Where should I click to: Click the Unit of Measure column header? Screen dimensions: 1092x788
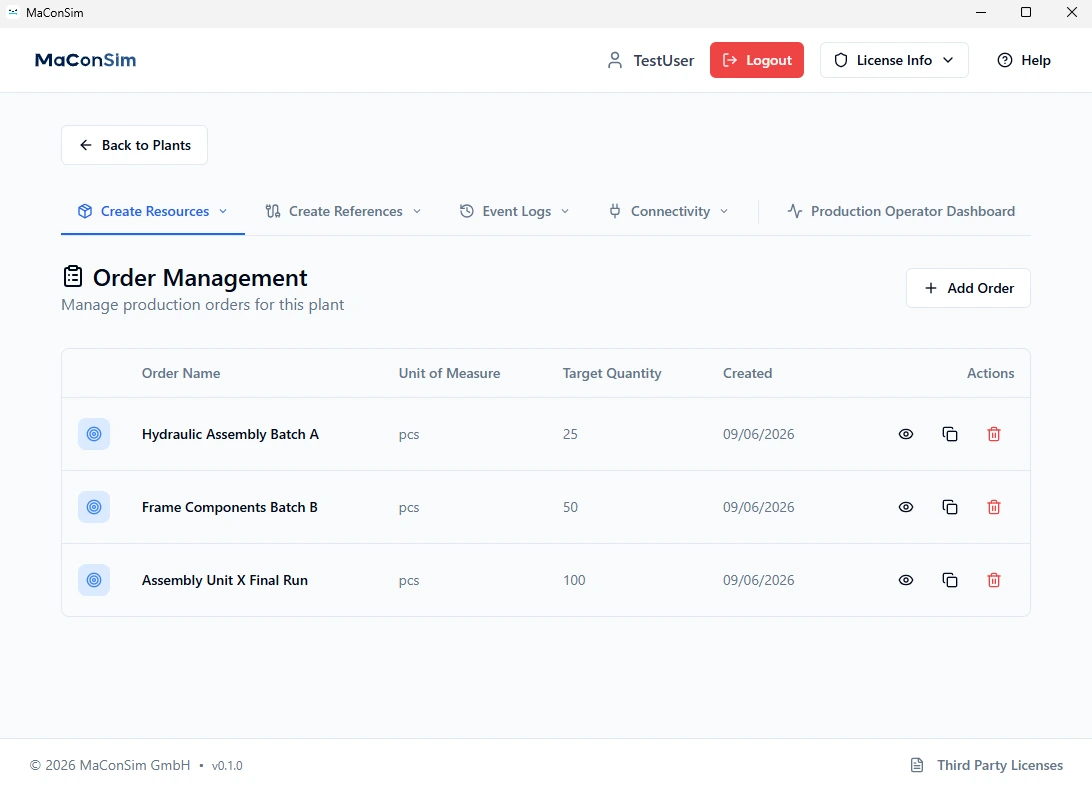tap(449, 373)
